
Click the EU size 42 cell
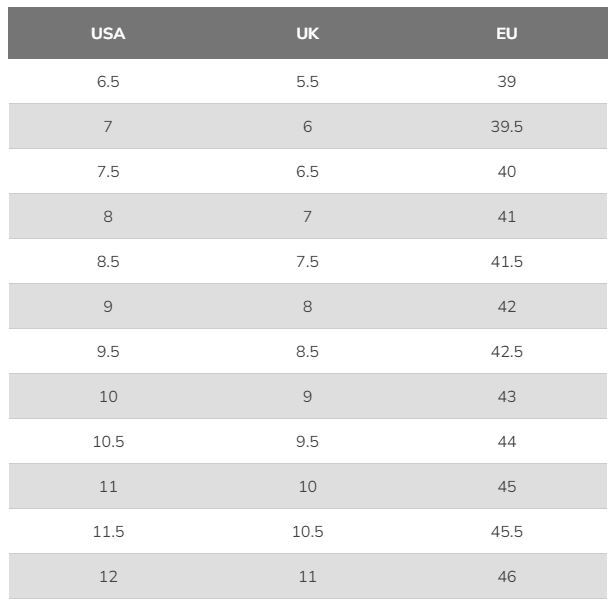pyautogui.click(x=507, y=306)
